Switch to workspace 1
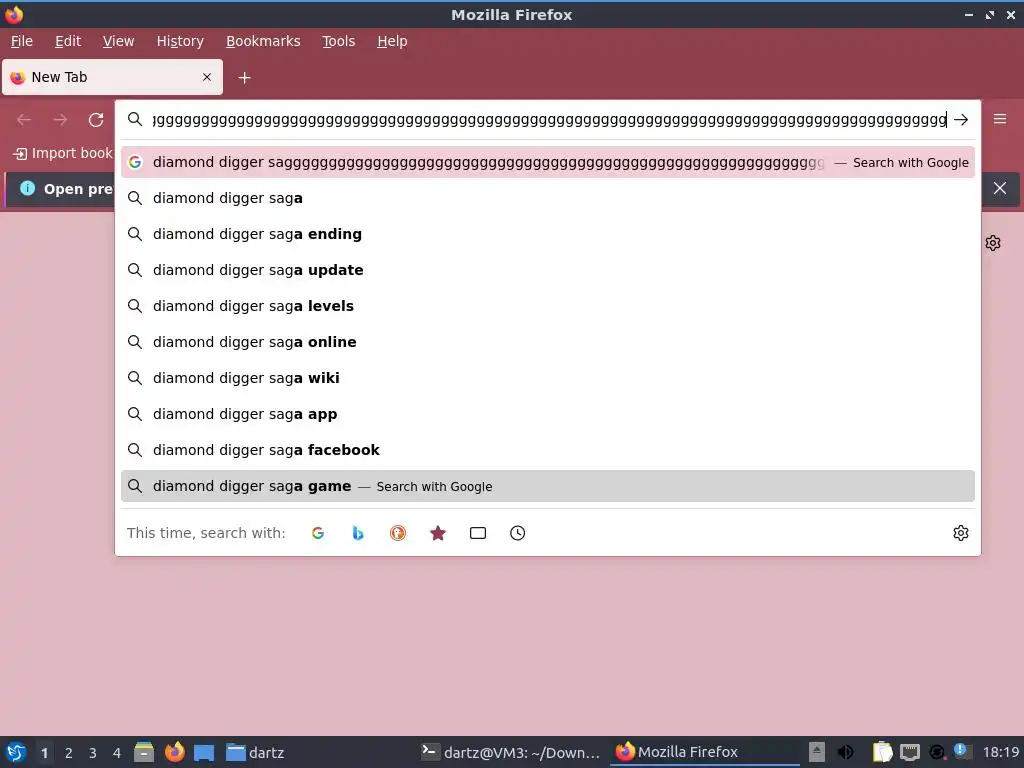Viewport: 1024px width, 768px height. pos(44,753)
